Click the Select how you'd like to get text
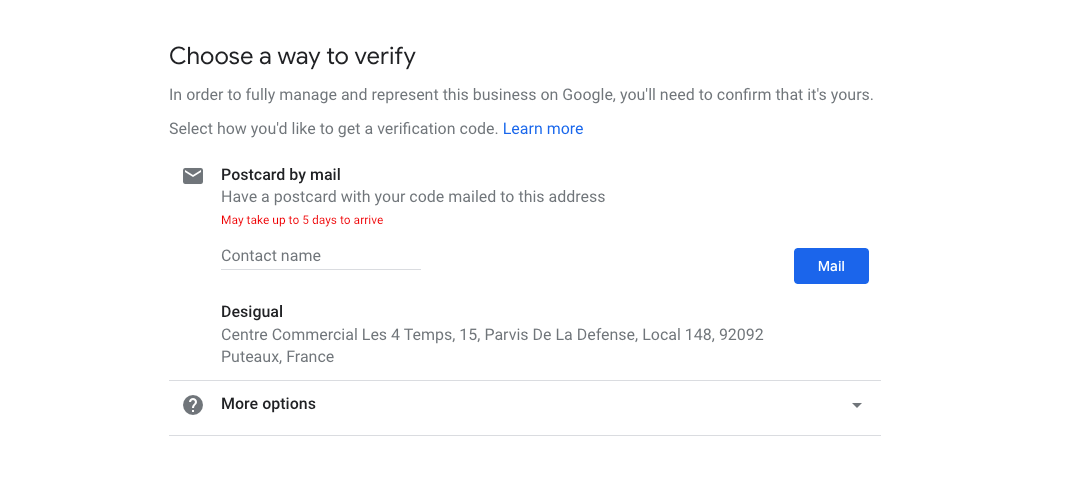 [333, 129]
